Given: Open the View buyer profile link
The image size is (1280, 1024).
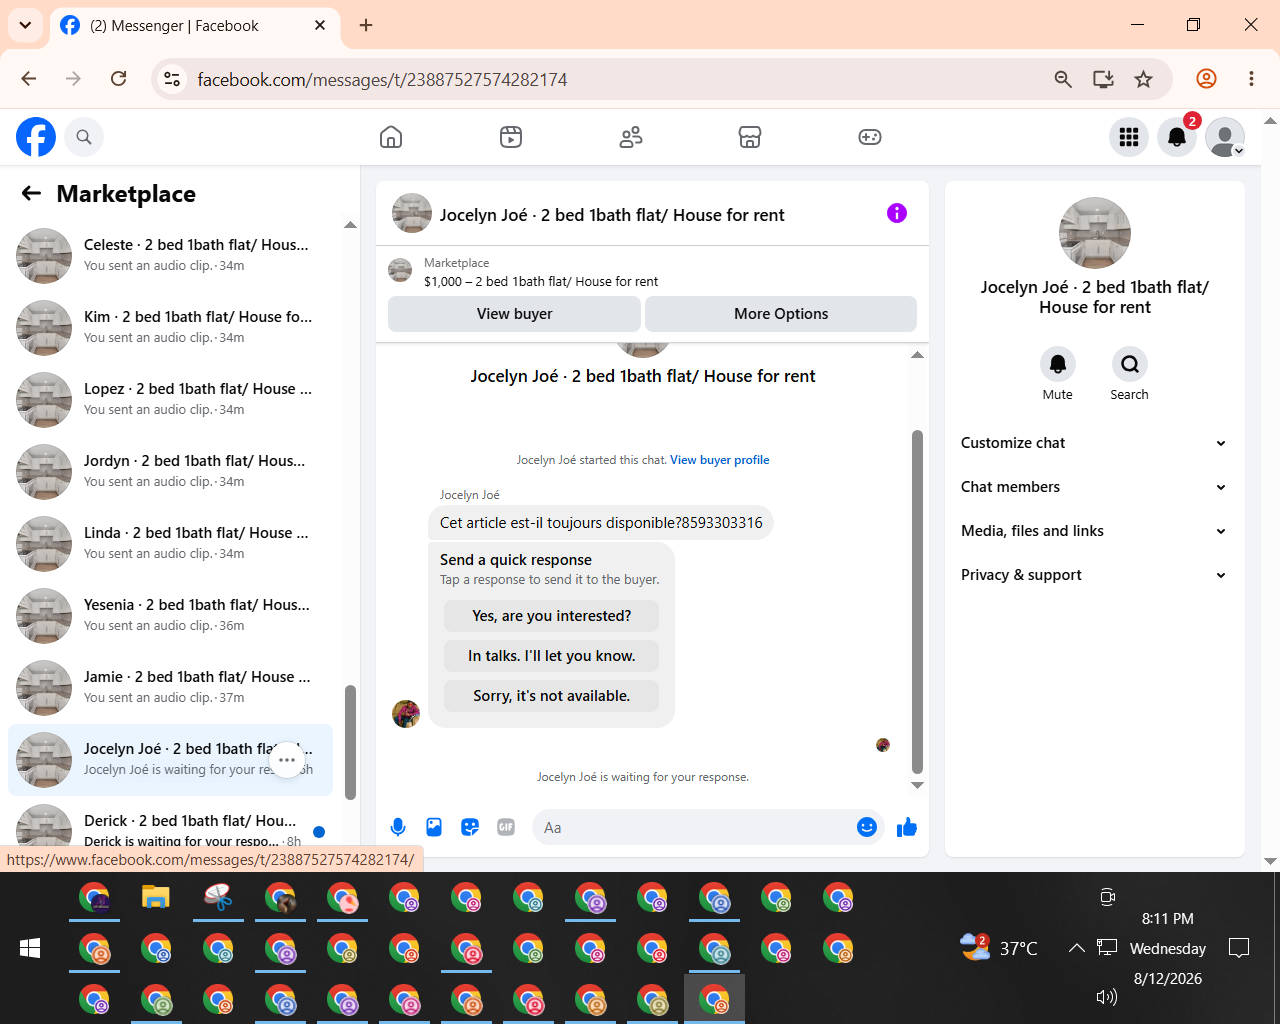Looking at the screenshot, I should click(720, 460).
